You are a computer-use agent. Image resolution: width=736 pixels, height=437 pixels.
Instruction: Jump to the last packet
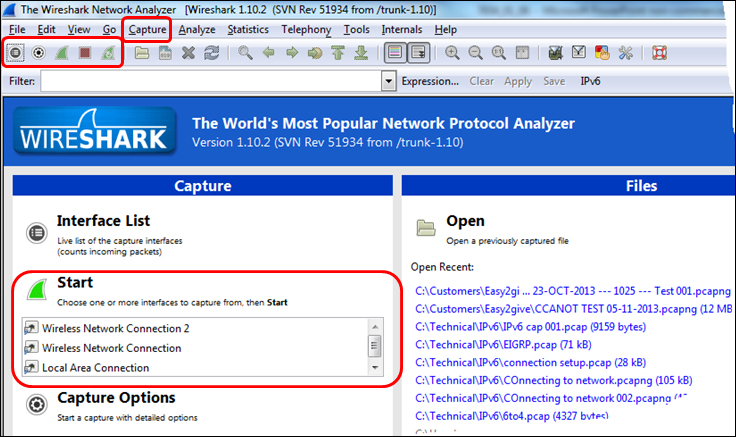click(x=361, y=53)
